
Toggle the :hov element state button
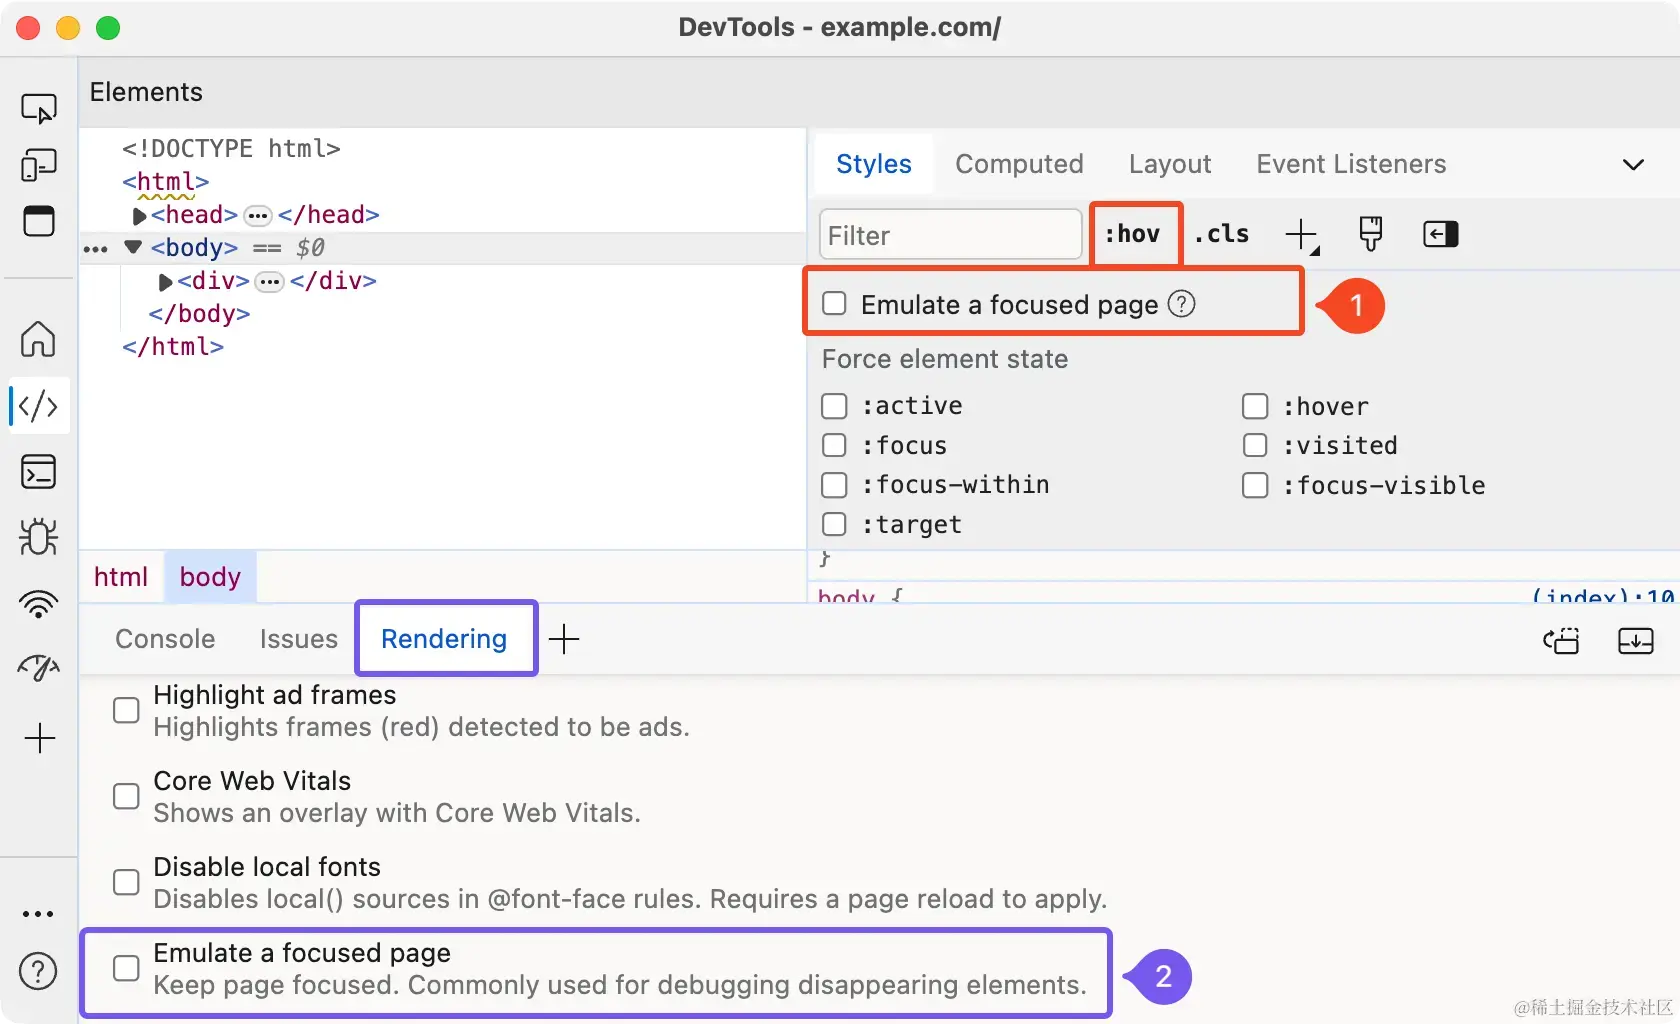[1133, 234]
